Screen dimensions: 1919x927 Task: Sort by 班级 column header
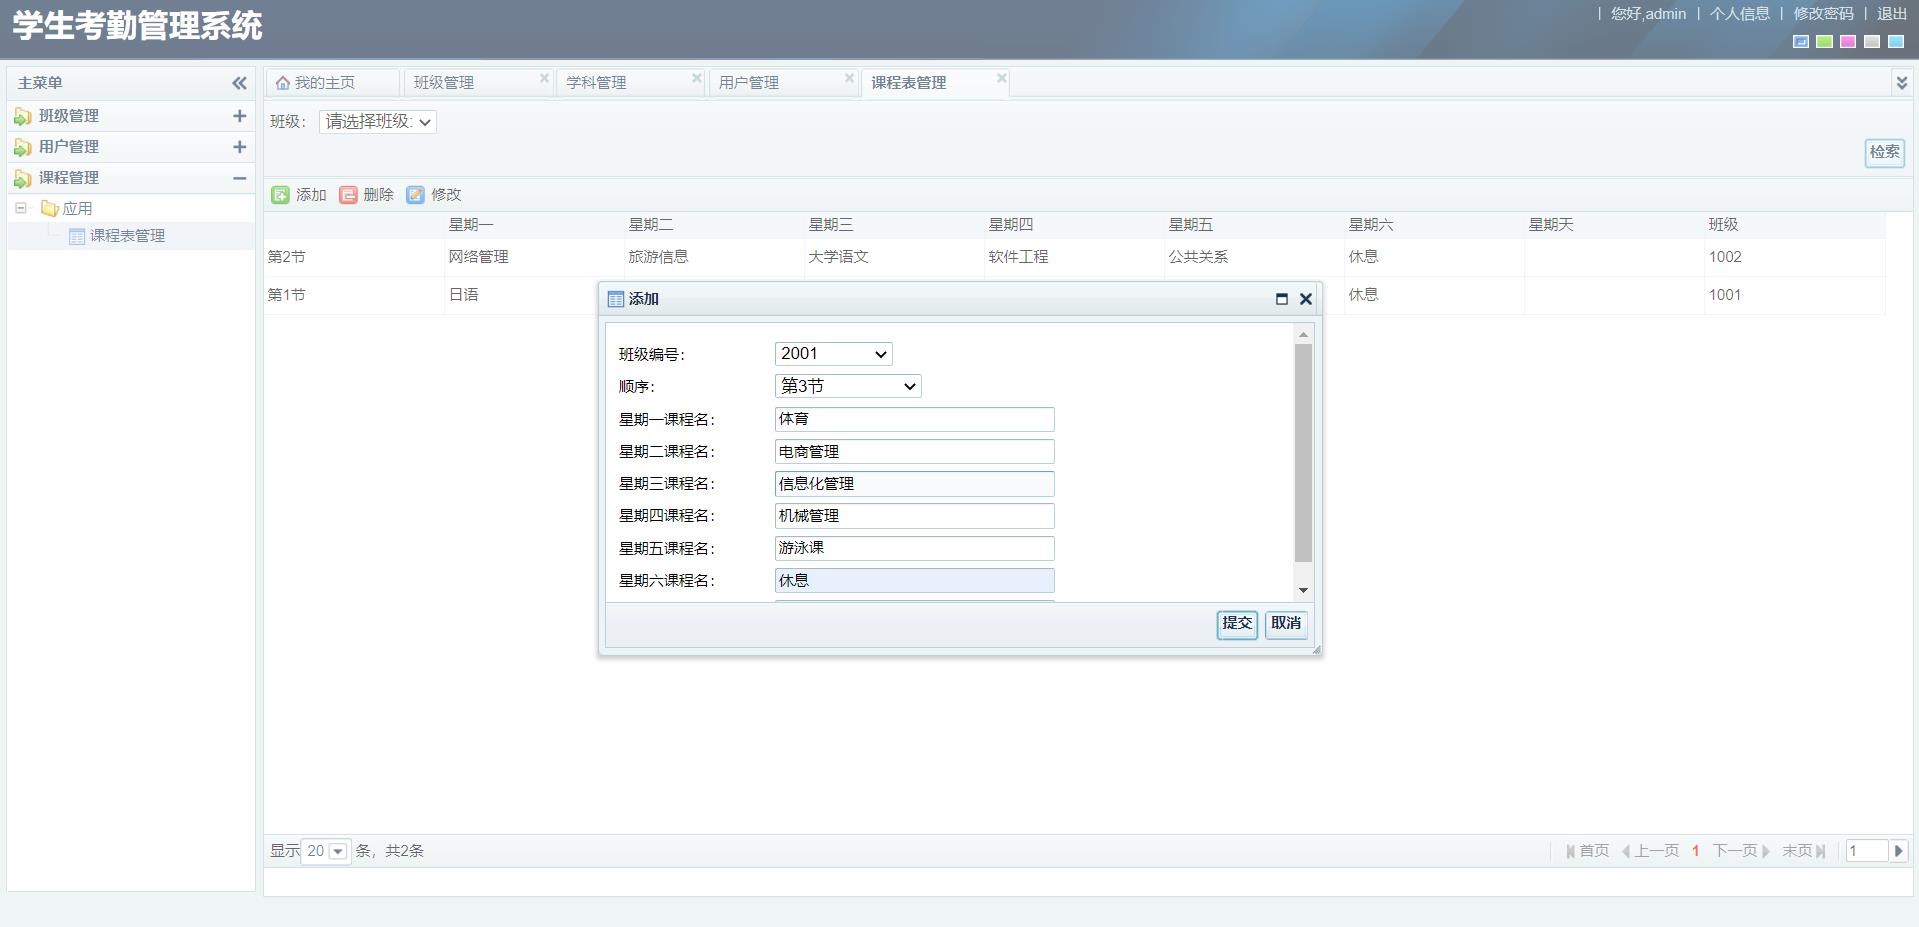(1794, 225)
